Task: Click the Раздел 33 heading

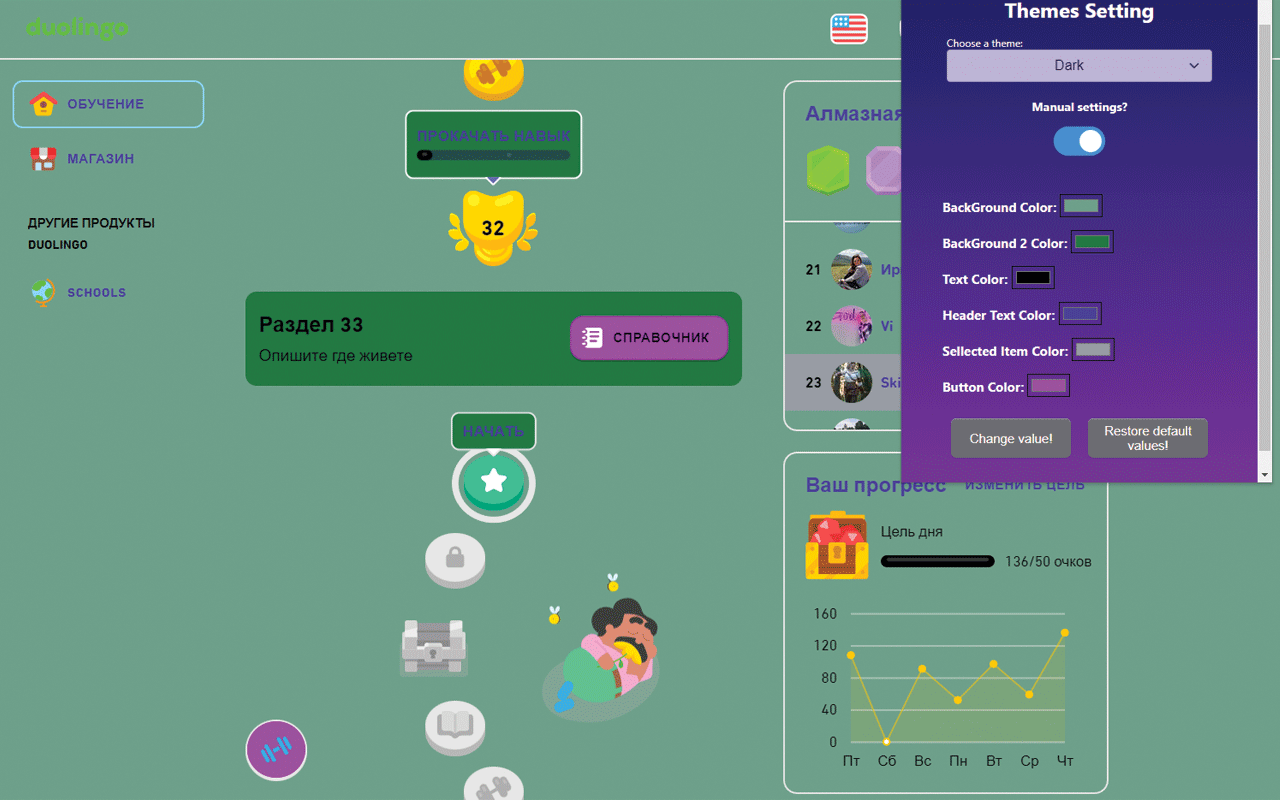Action: tap(311, 325)
